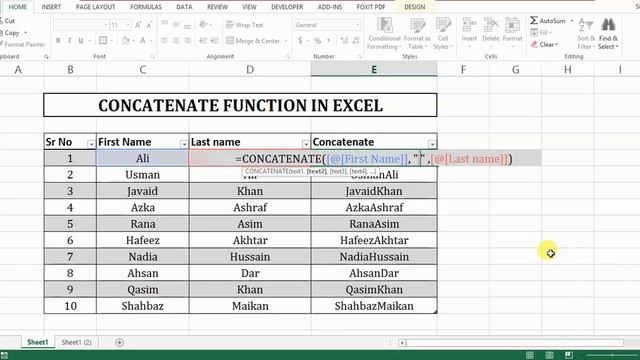This screenshot has width=640, height=360.
Task: Switch to Page Layout view in status bar
Action: [549, 355]
